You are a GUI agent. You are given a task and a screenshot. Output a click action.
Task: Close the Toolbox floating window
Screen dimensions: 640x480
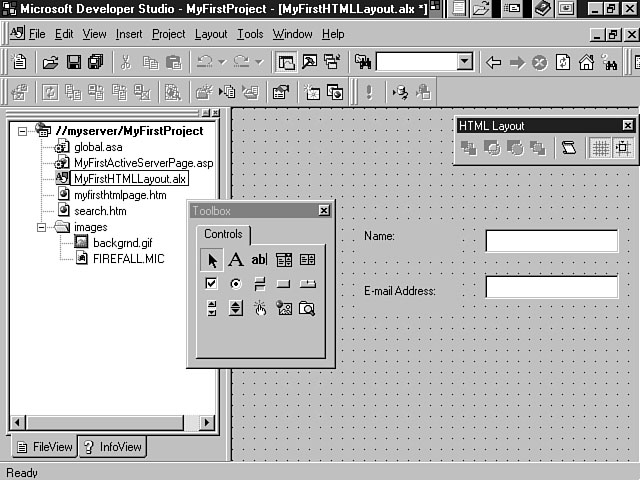click(x=324, y=211)
